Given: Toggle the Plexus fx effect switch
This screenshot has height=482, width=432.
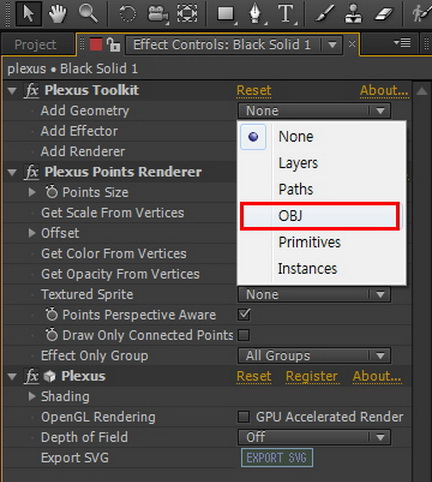Looking at the screenshot, I should coord(32,376).
